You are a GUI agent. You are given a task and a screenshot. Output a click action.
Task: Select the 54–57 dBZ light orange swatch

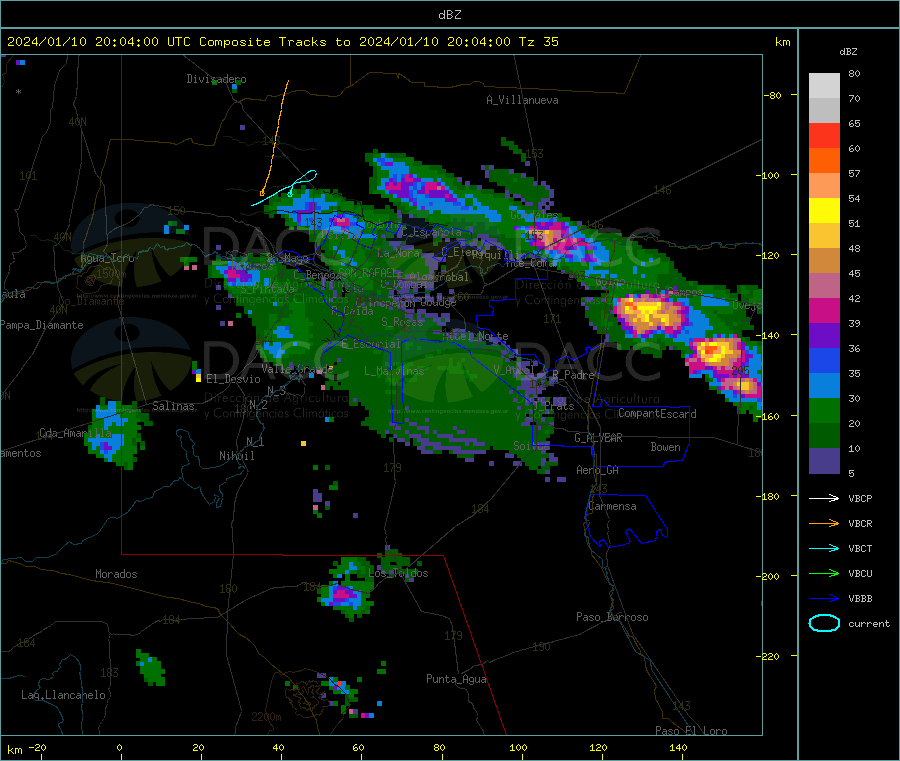824,186
